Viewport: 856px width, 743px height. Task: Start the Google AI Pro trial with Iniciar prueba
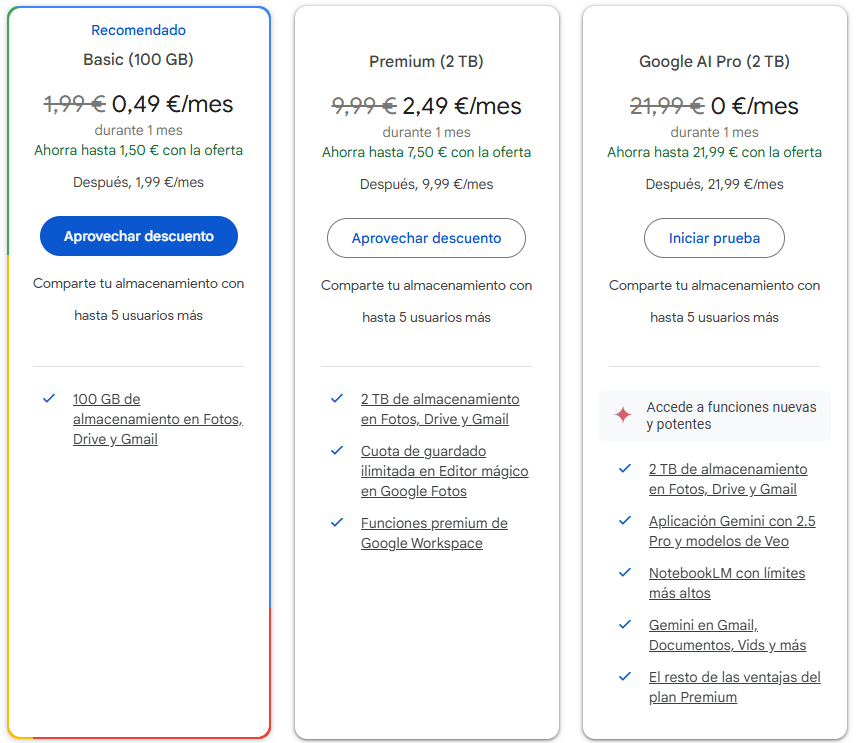[714, 238]
